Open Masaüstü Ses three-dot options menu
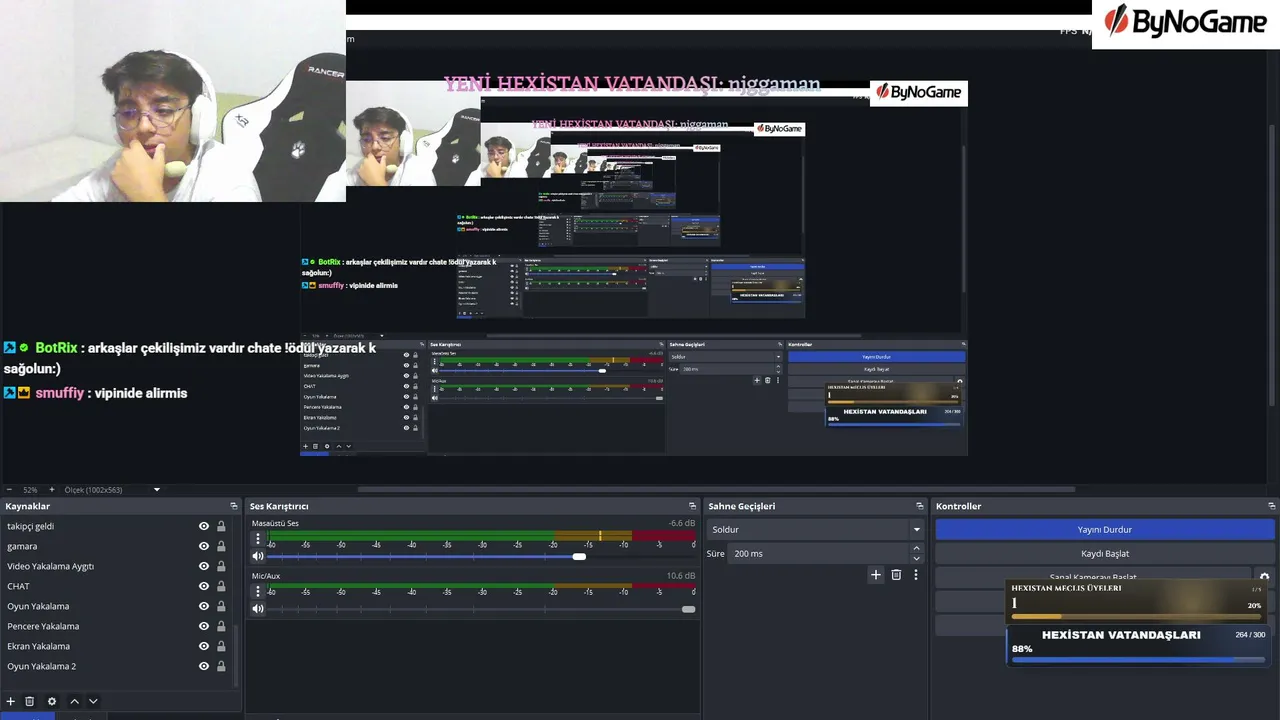 tap(258, 537)
